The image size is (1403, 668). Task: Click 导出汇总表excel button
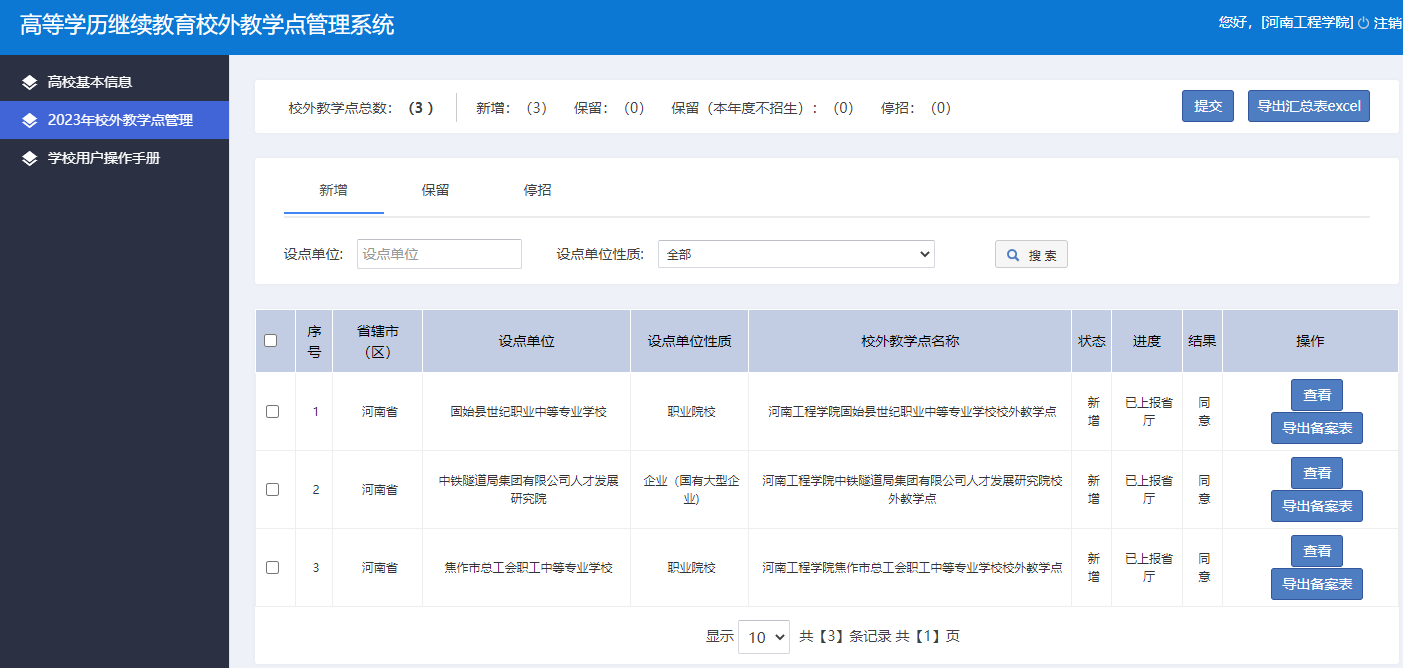tap(1308, 106)
